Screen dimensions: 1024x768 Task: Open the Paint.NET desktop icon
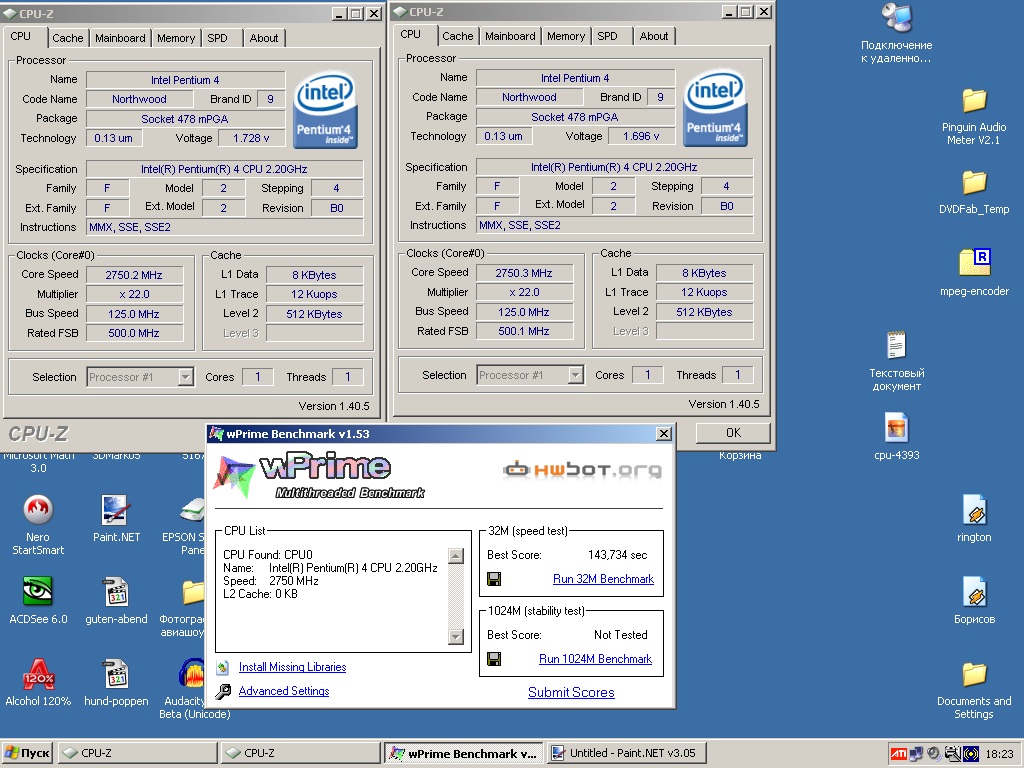[x=116, y=509]
